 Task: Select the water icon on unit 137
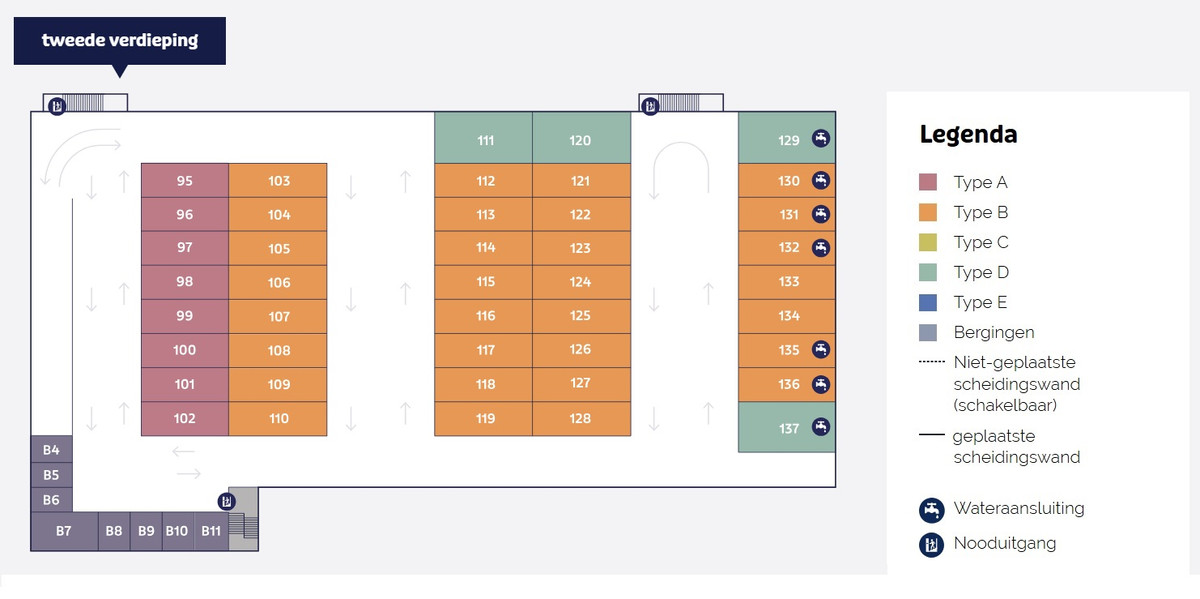click(x=821, y=427)
